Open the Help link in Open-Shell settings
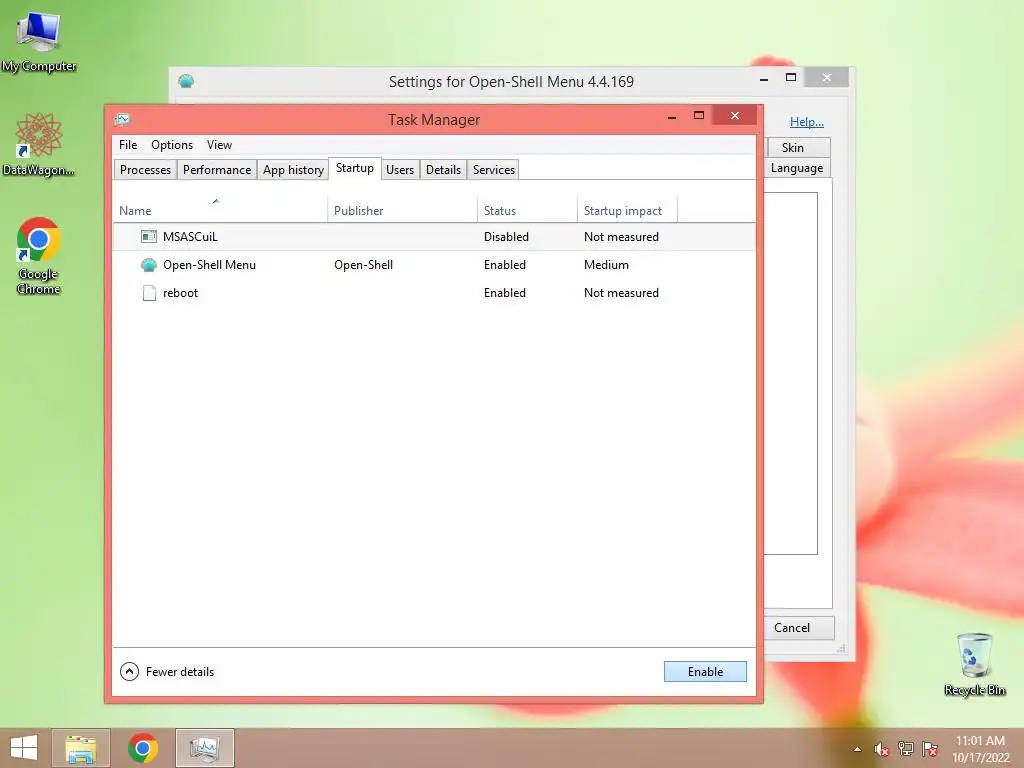The height and width of the screenshot is (768, 1024). [x=807, y=121]
